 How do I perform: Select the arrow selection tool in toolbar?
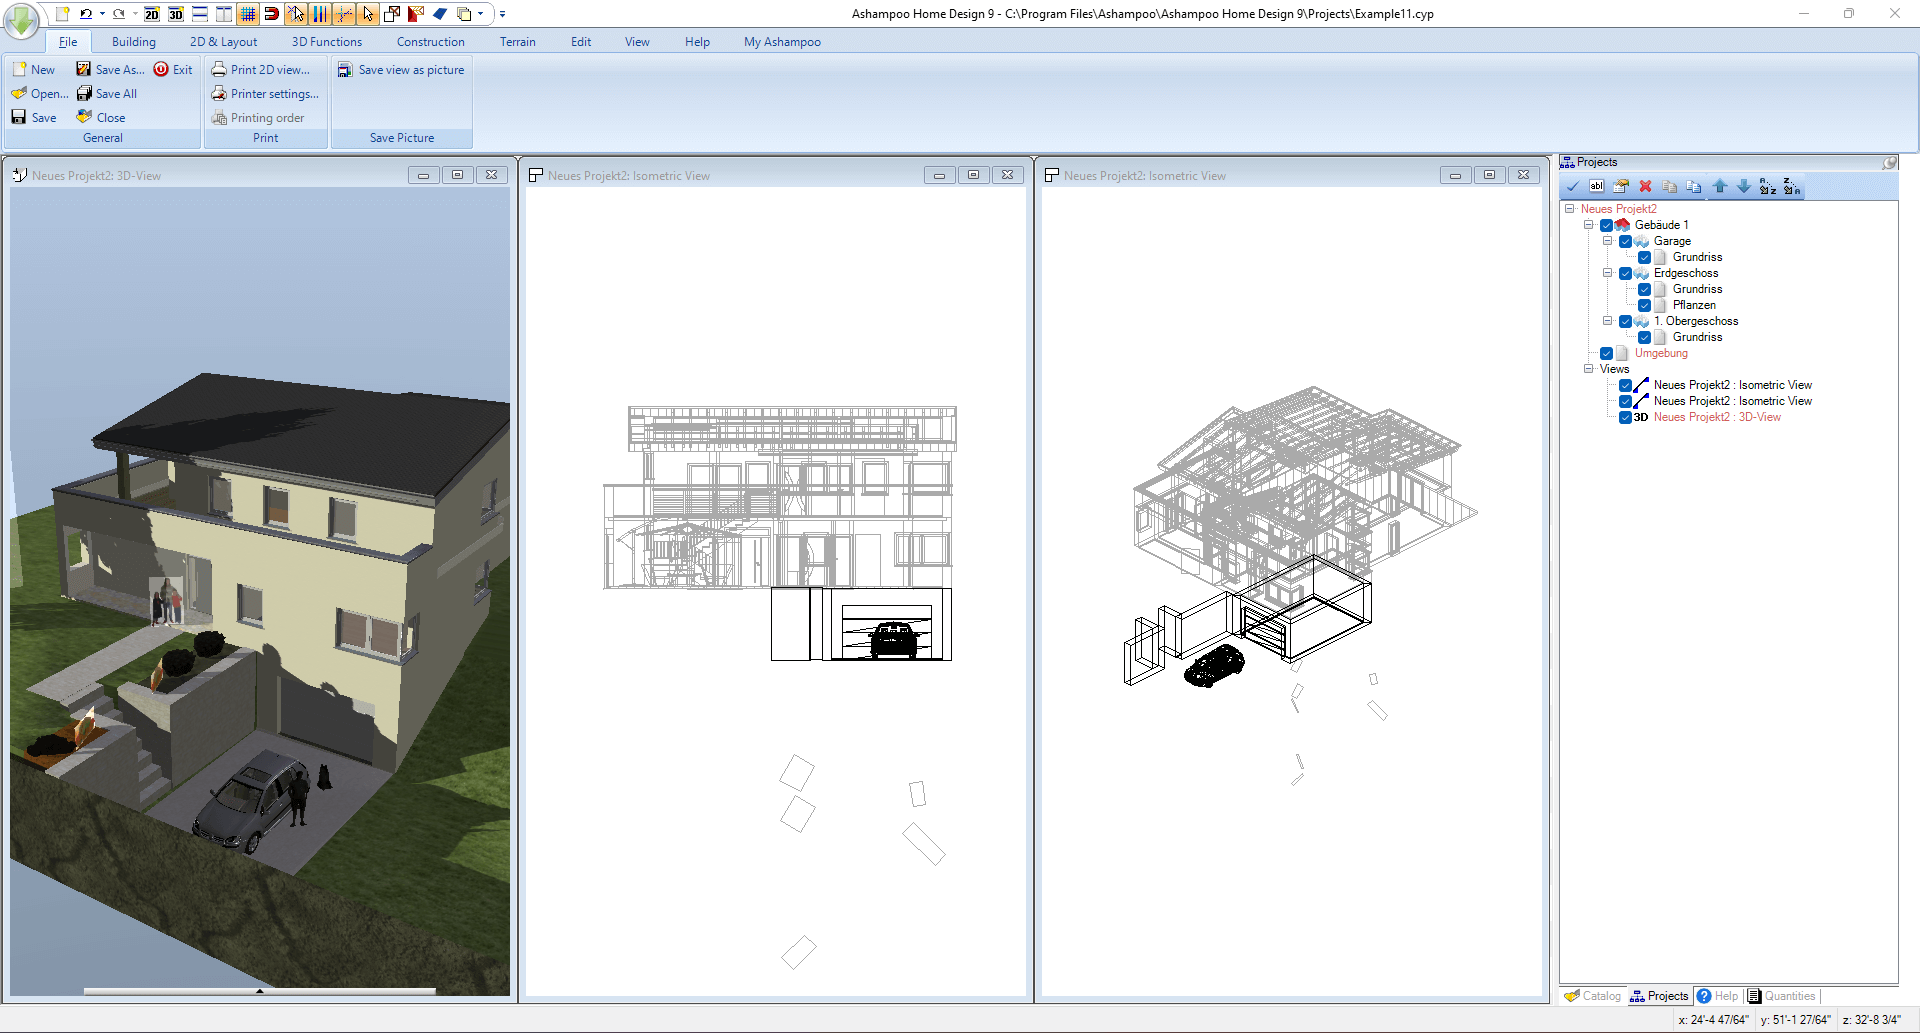click(367, 15)
